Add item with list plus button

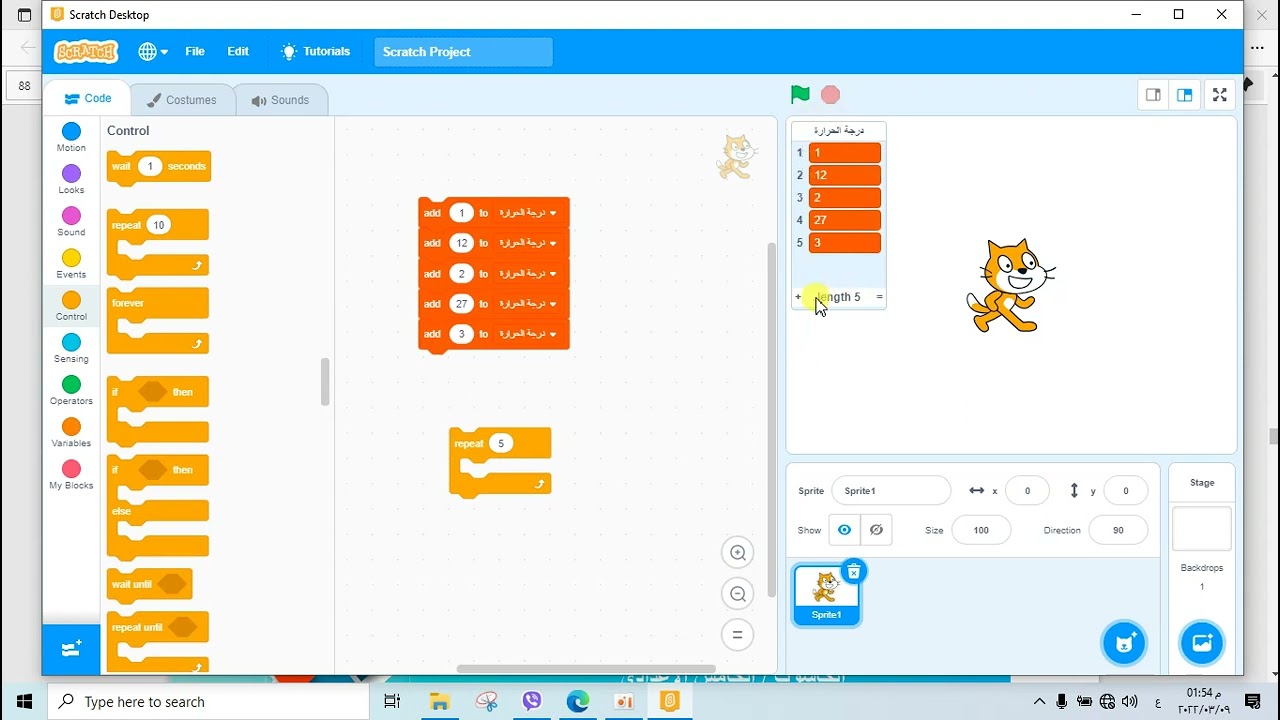[x=798, y=297]
